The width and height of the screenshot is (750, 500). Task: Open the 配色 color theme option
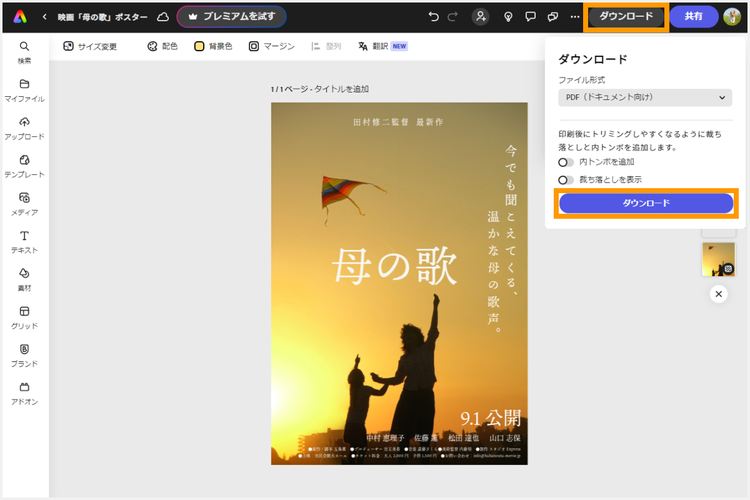pos(163,46)
